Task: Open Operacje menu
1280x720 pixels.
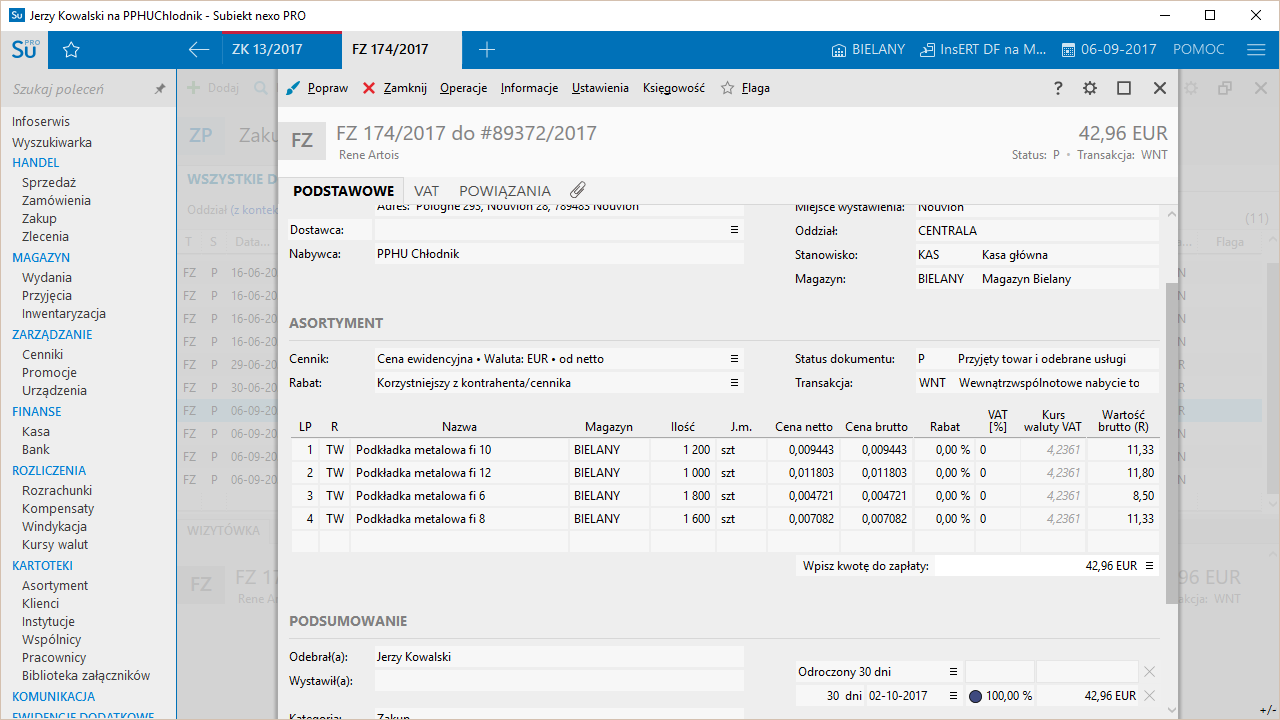Action: tap(463, 88)
